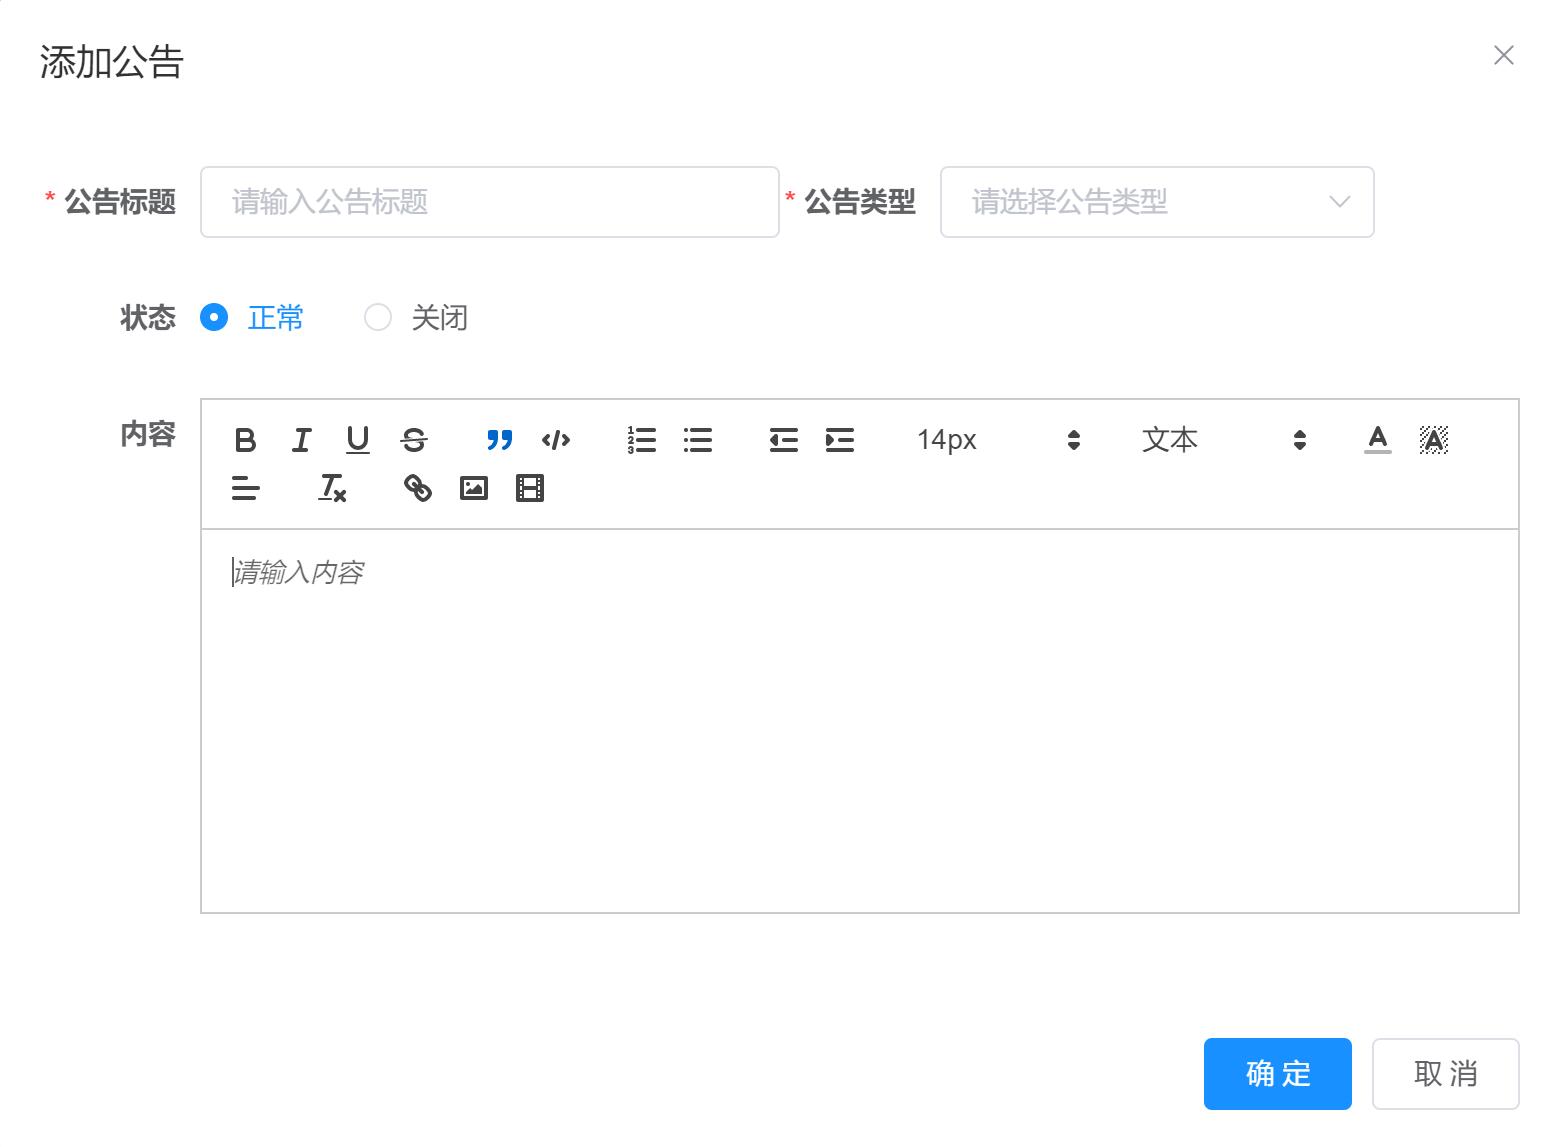Image resolution: width=1554 pixels, height=1147 pixels.
Task: Increase the text indent
Action: [x=839, y=440]
